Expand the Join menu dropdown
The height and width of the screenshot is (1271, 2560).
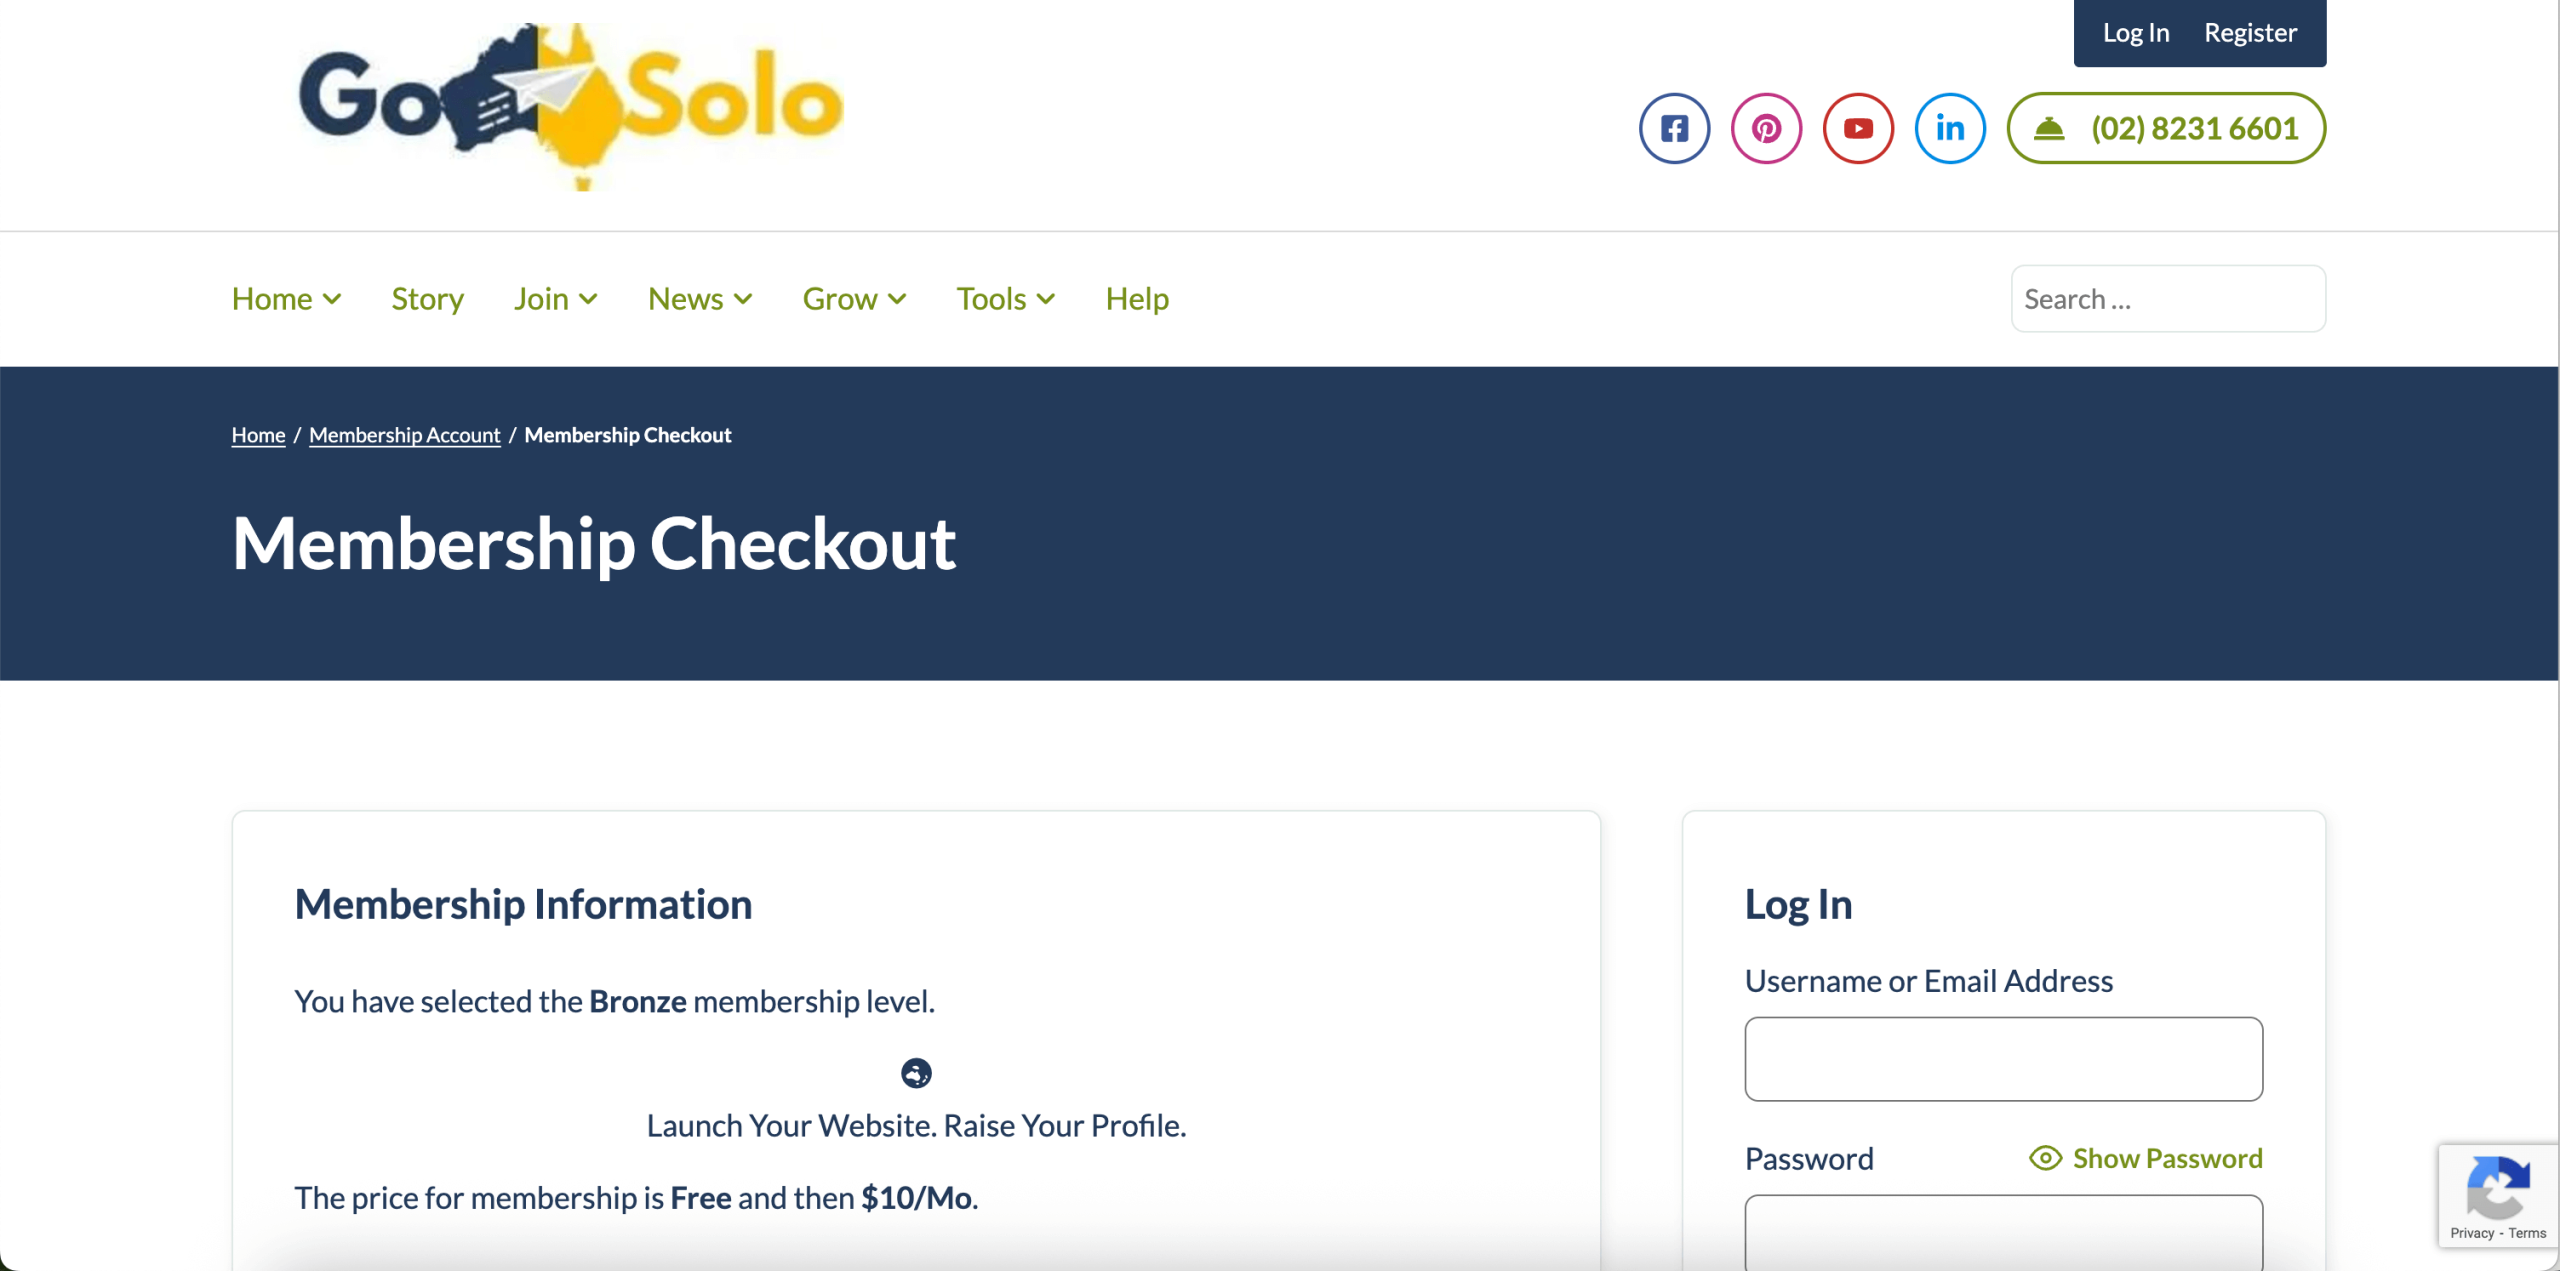(x=556, y=299)
